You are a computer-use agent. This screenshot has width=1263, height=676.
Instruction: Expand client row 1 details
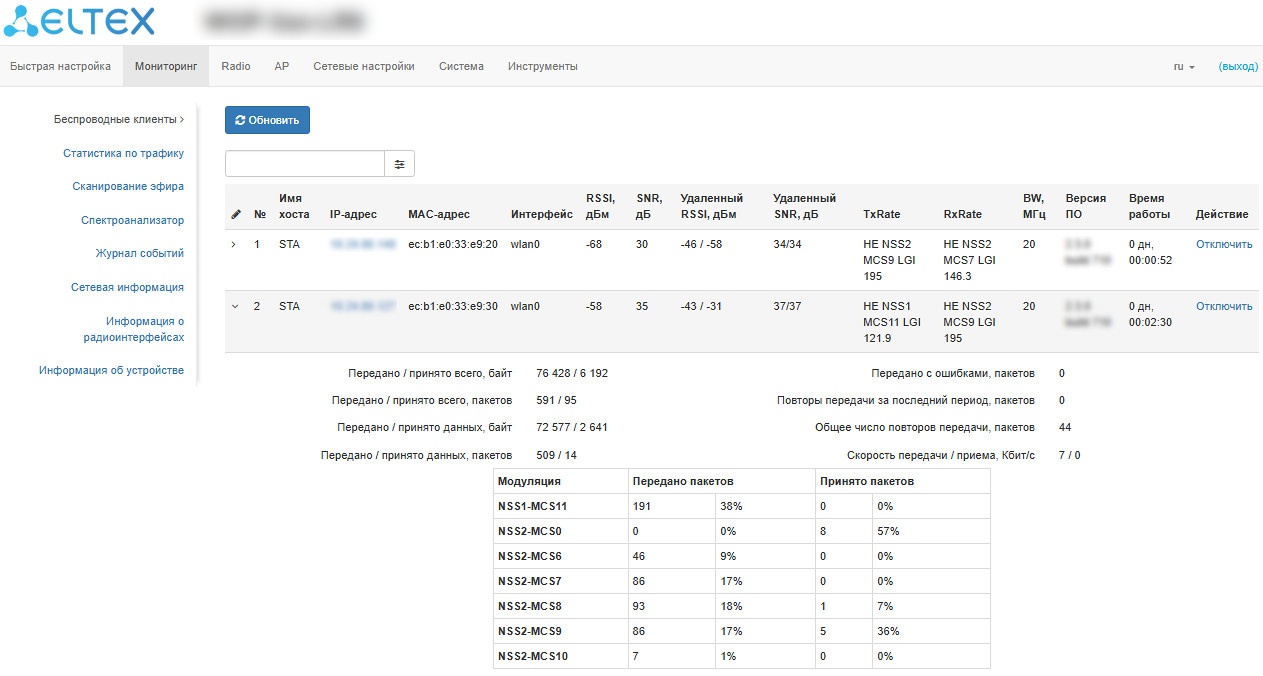coord(234,245)
